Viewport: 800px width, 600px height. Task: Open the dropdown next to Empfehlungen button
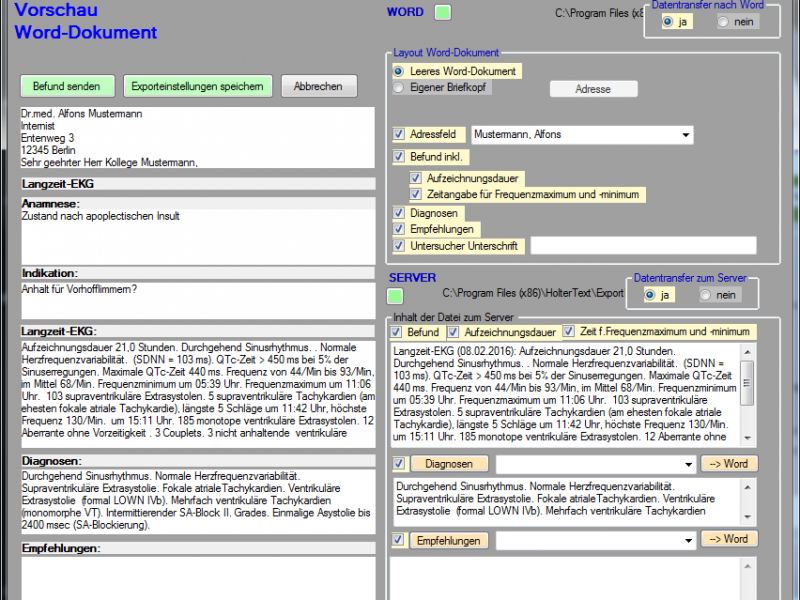pos(688,540)
